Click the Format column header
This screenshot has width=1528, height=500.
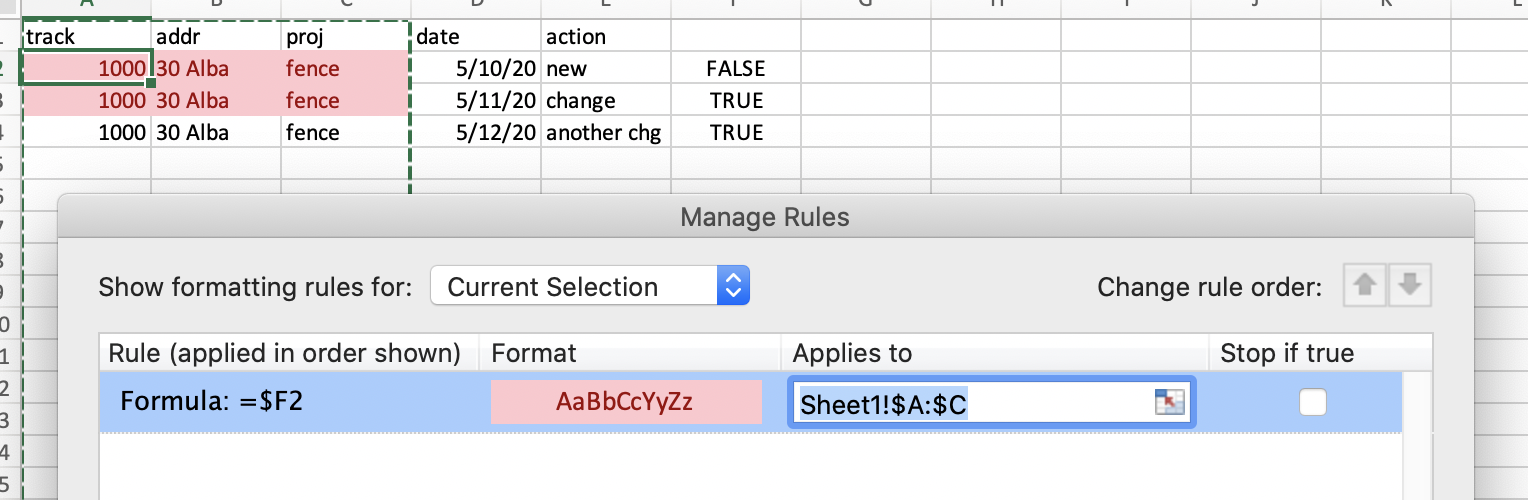point(630,353)
